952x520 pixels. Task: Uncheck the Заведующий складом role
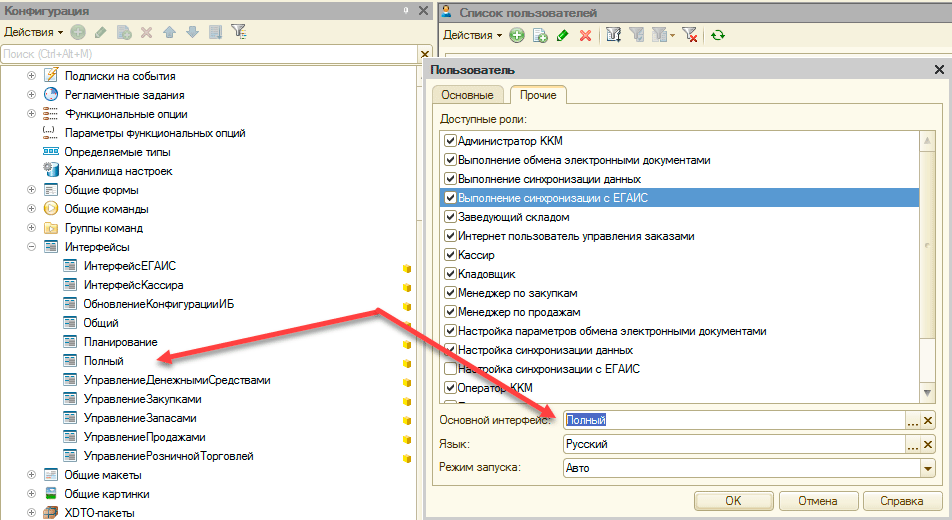pos(450,217)
